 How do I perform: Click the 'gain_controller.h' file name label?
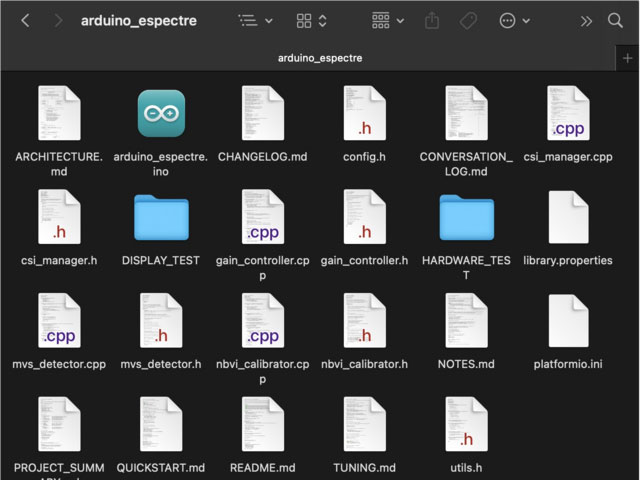pyautogui.click(x=364, y=260)
